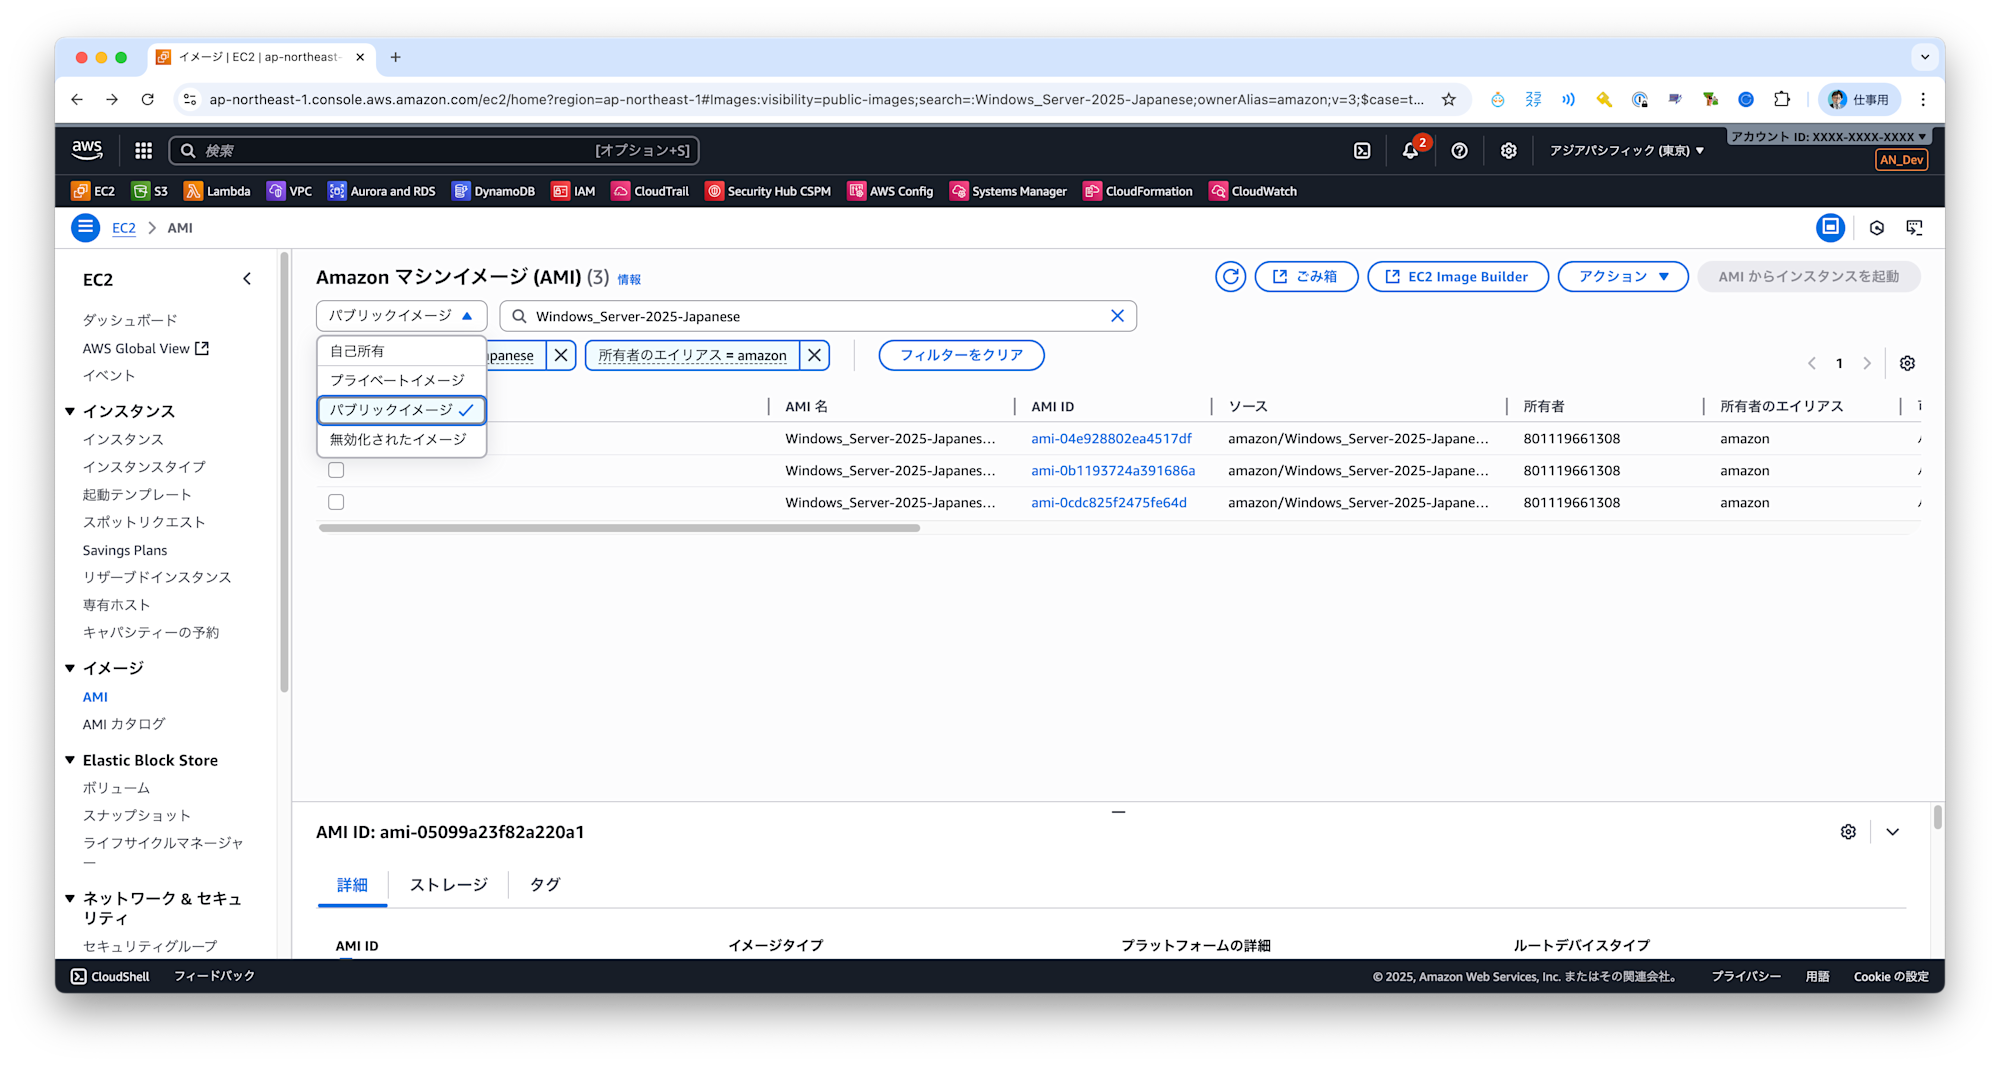Open the アクション dropdown
This screenshot has width=2000, height=1066.
[1623, 277]
